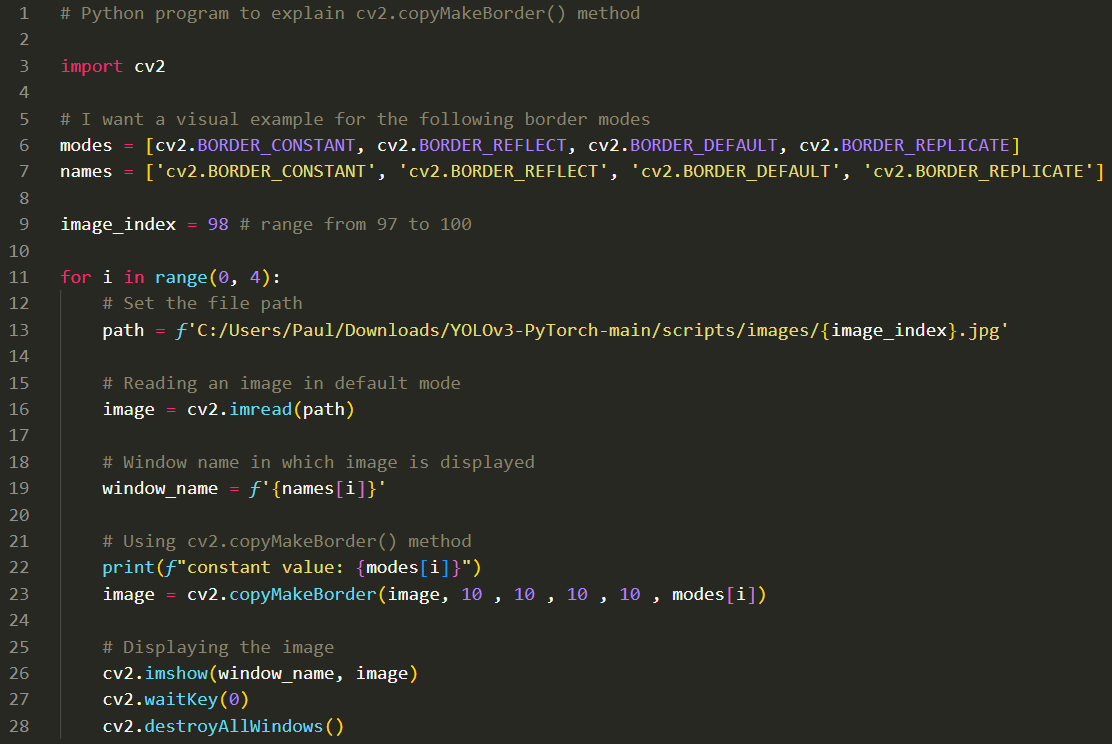Click the 'cv2.BORDER_CONSTANT' string in names list
Image resolution: width=1112 pixels, height=744 pixels.
(265, 172)
